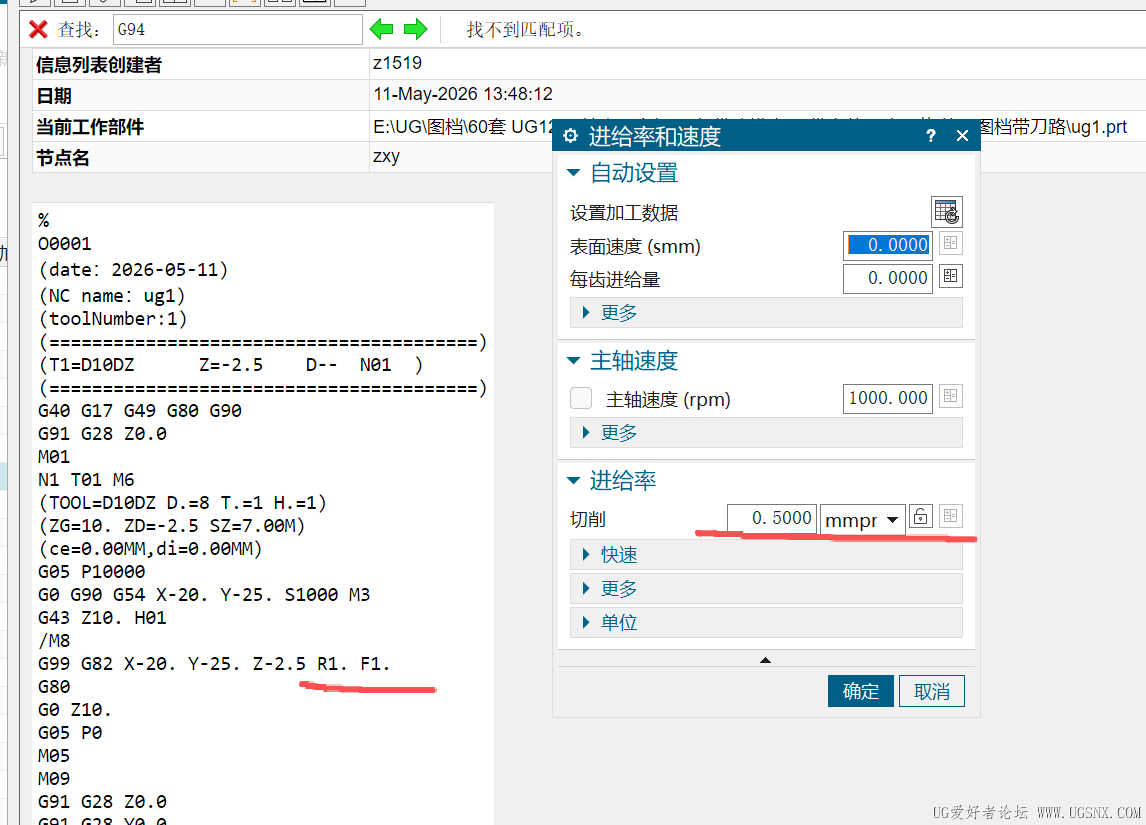Click the 当前工作部件 row label
The image size is (1146, 825).
pos(90,126)
